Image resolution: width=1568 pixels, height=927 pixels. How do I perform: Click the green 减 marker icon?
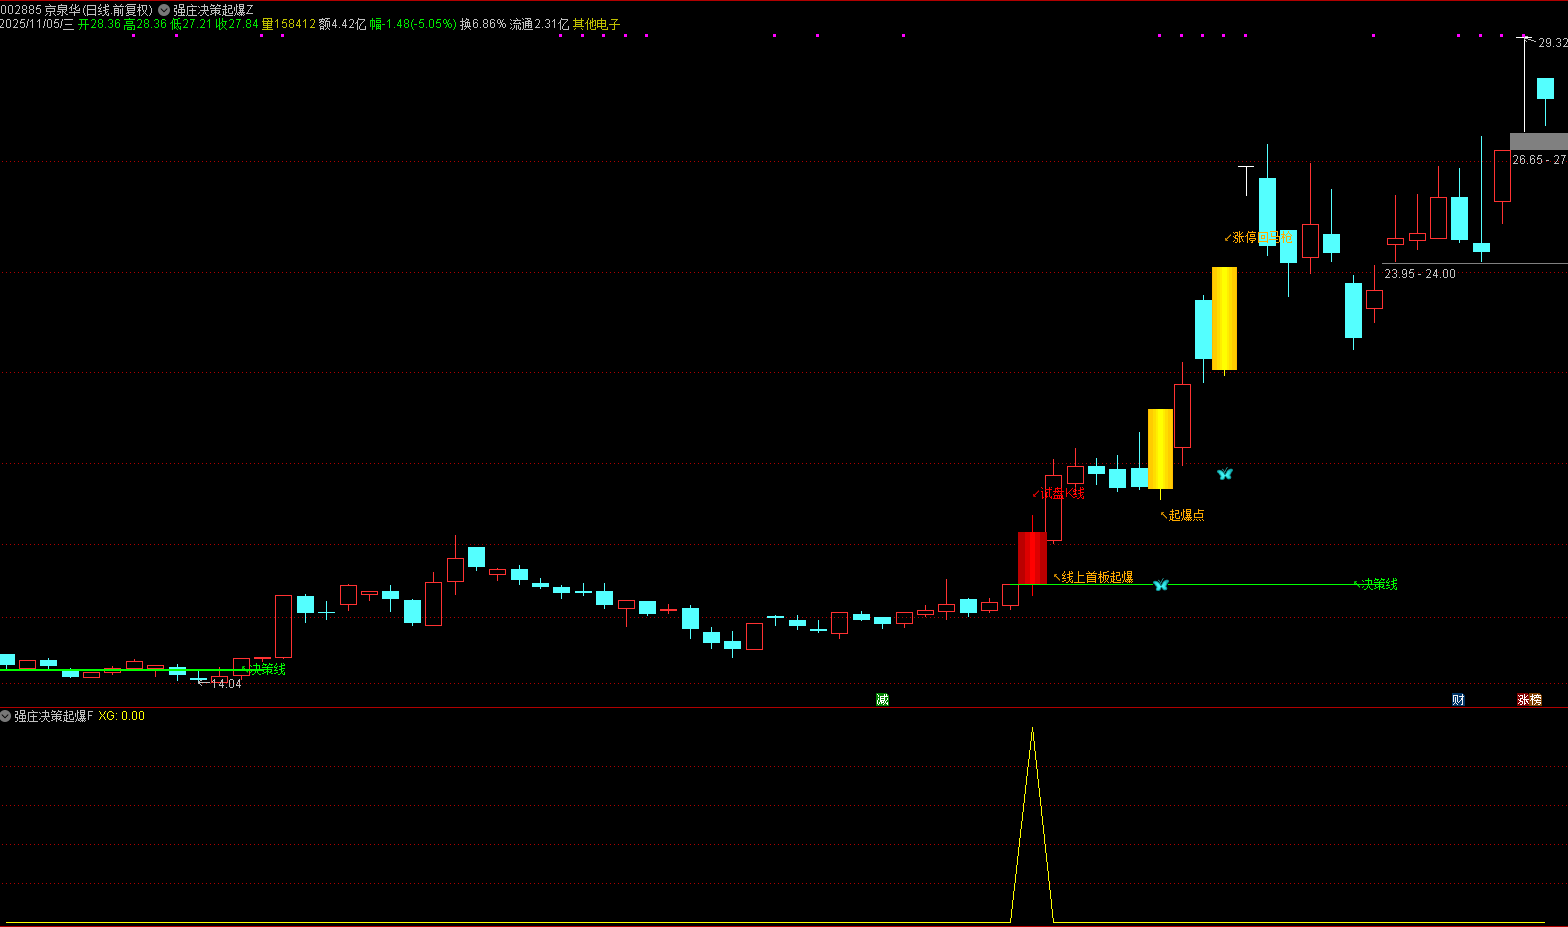pyautogui.click(x=882, y=700)
